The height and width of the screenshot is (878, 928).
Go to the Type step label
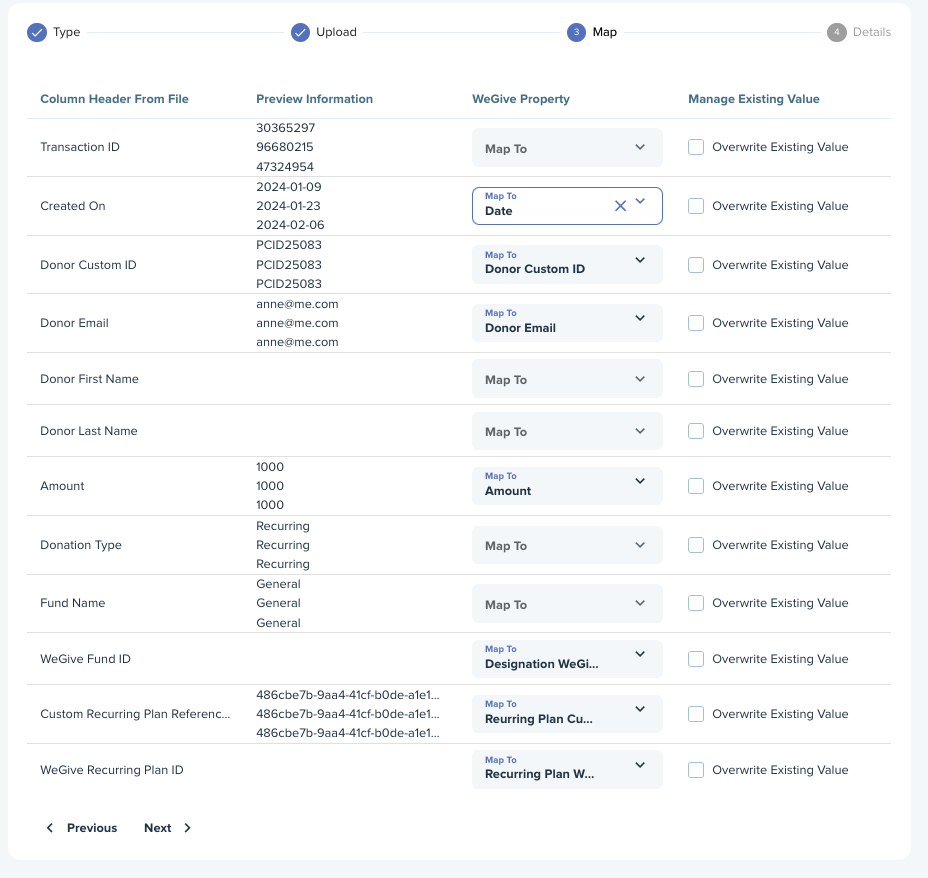point(66,33)
